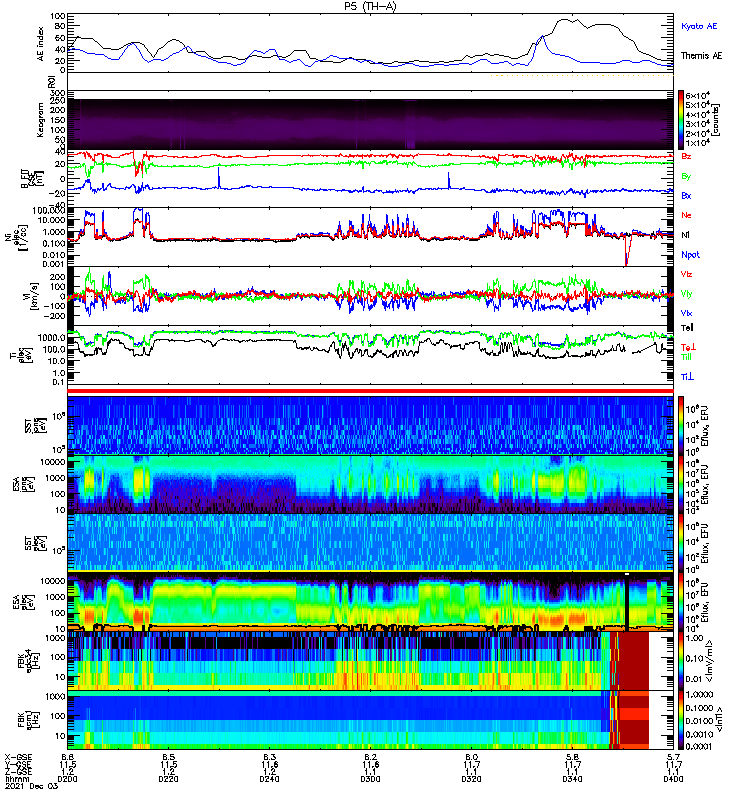Select the green "By" legend label
The image size is (750, 800).
pyautogui.click(x=686, y=177)
